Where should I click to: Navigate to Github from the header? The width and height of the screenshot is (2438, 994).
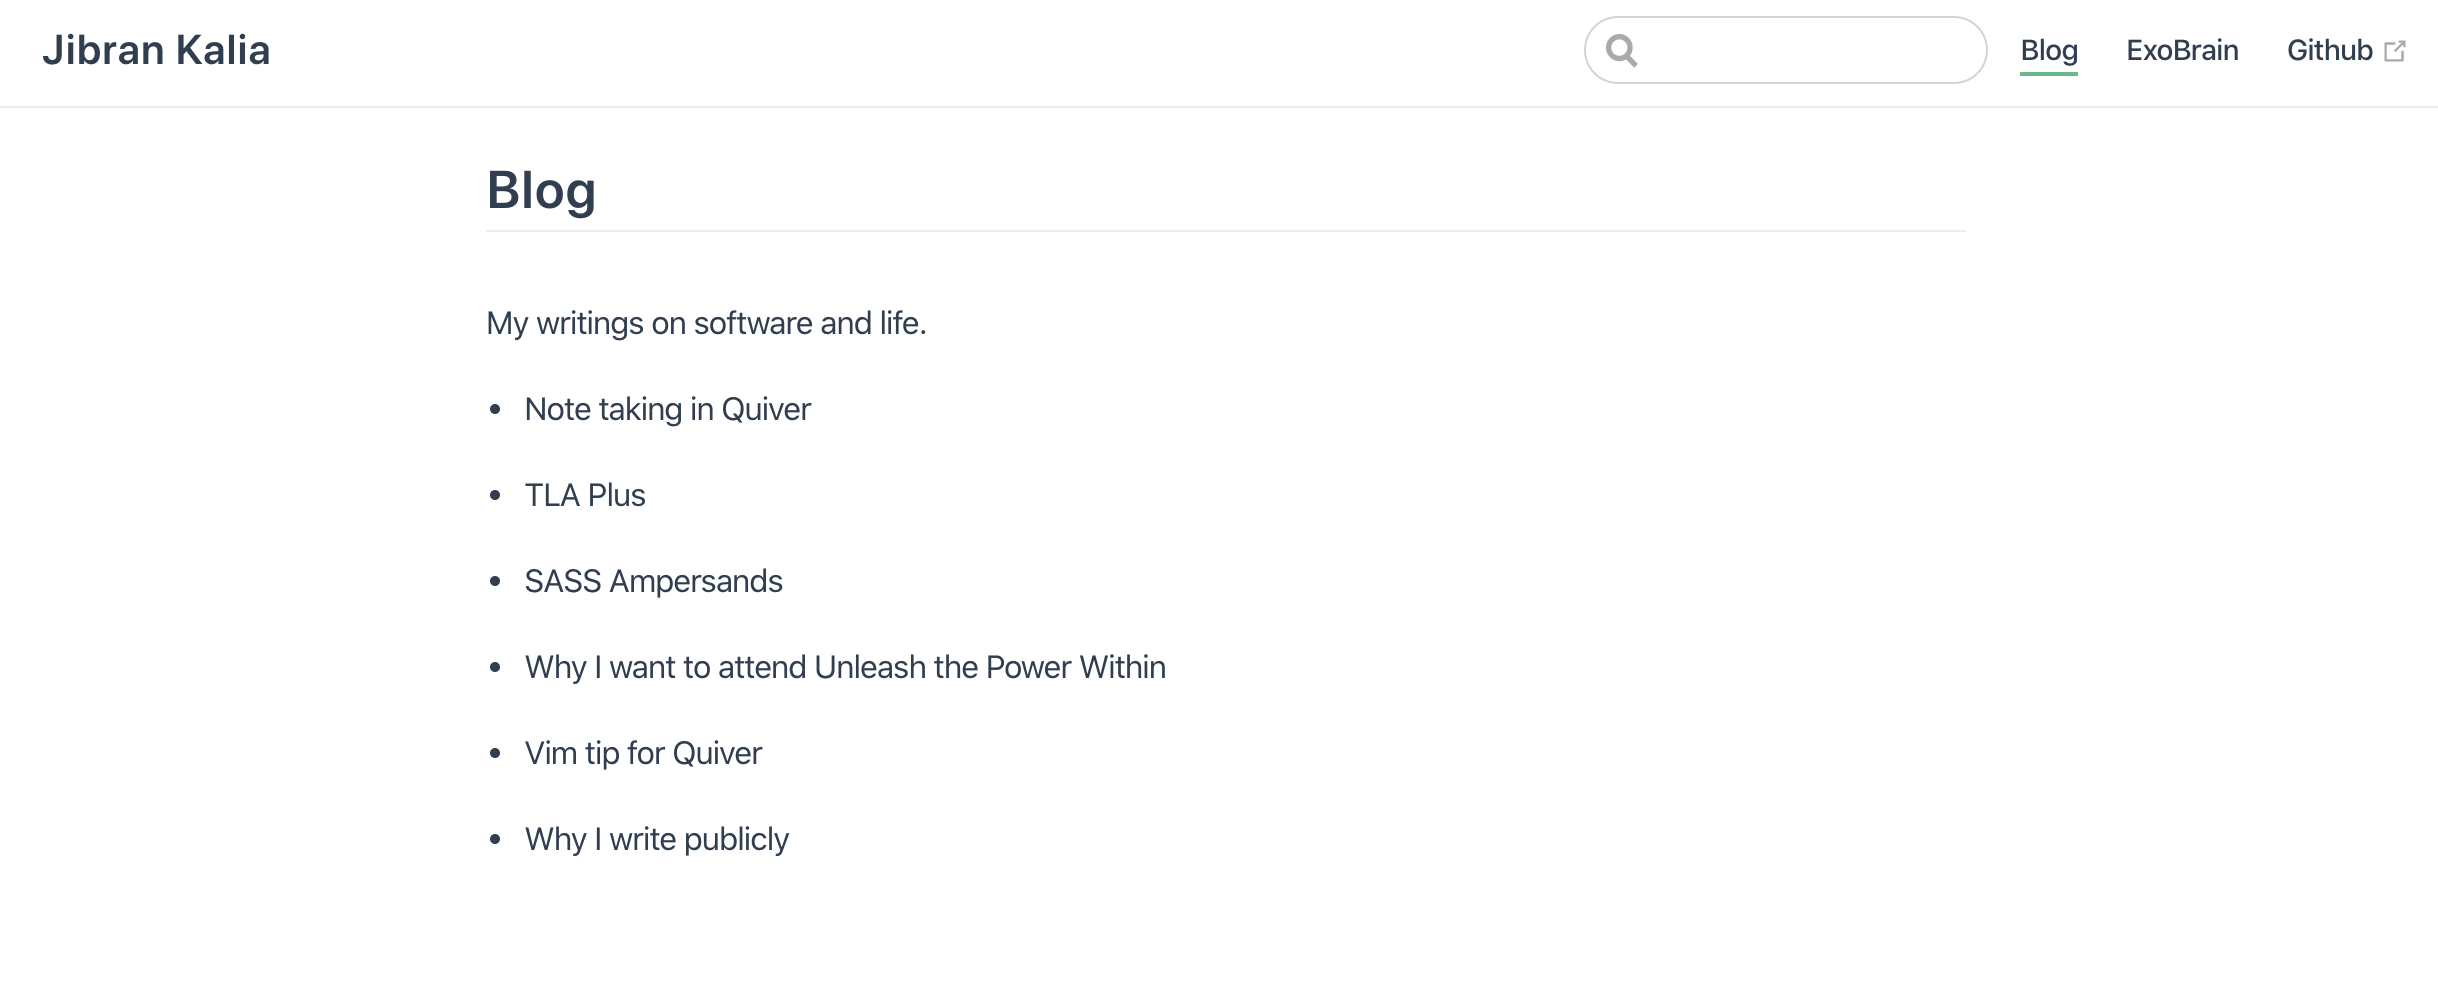tap(2332, 50)
